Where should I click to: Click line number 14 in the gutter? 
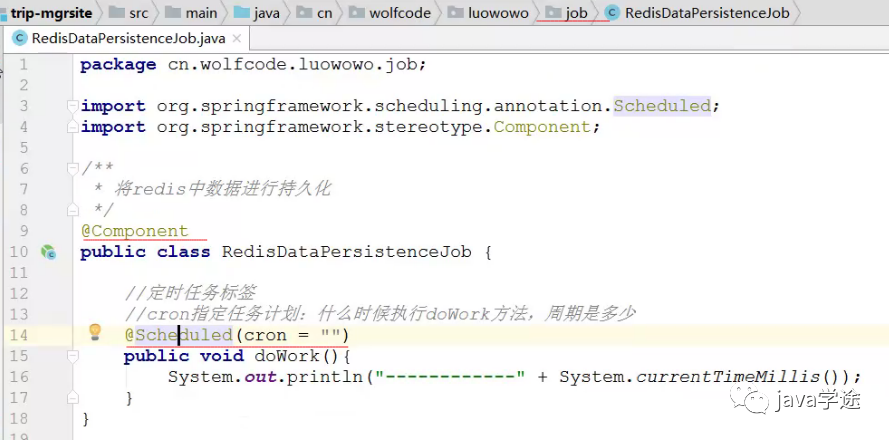click(19, 335)
